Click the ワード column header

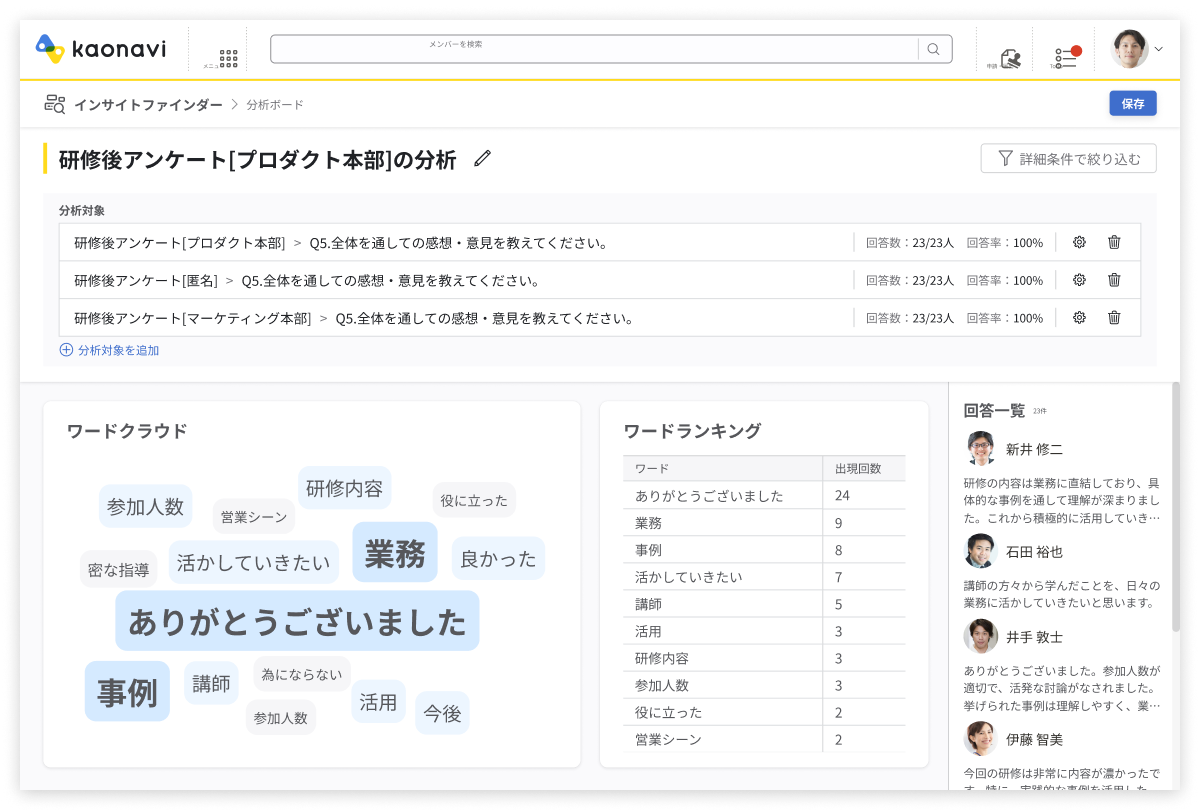(x=722, y=468)
